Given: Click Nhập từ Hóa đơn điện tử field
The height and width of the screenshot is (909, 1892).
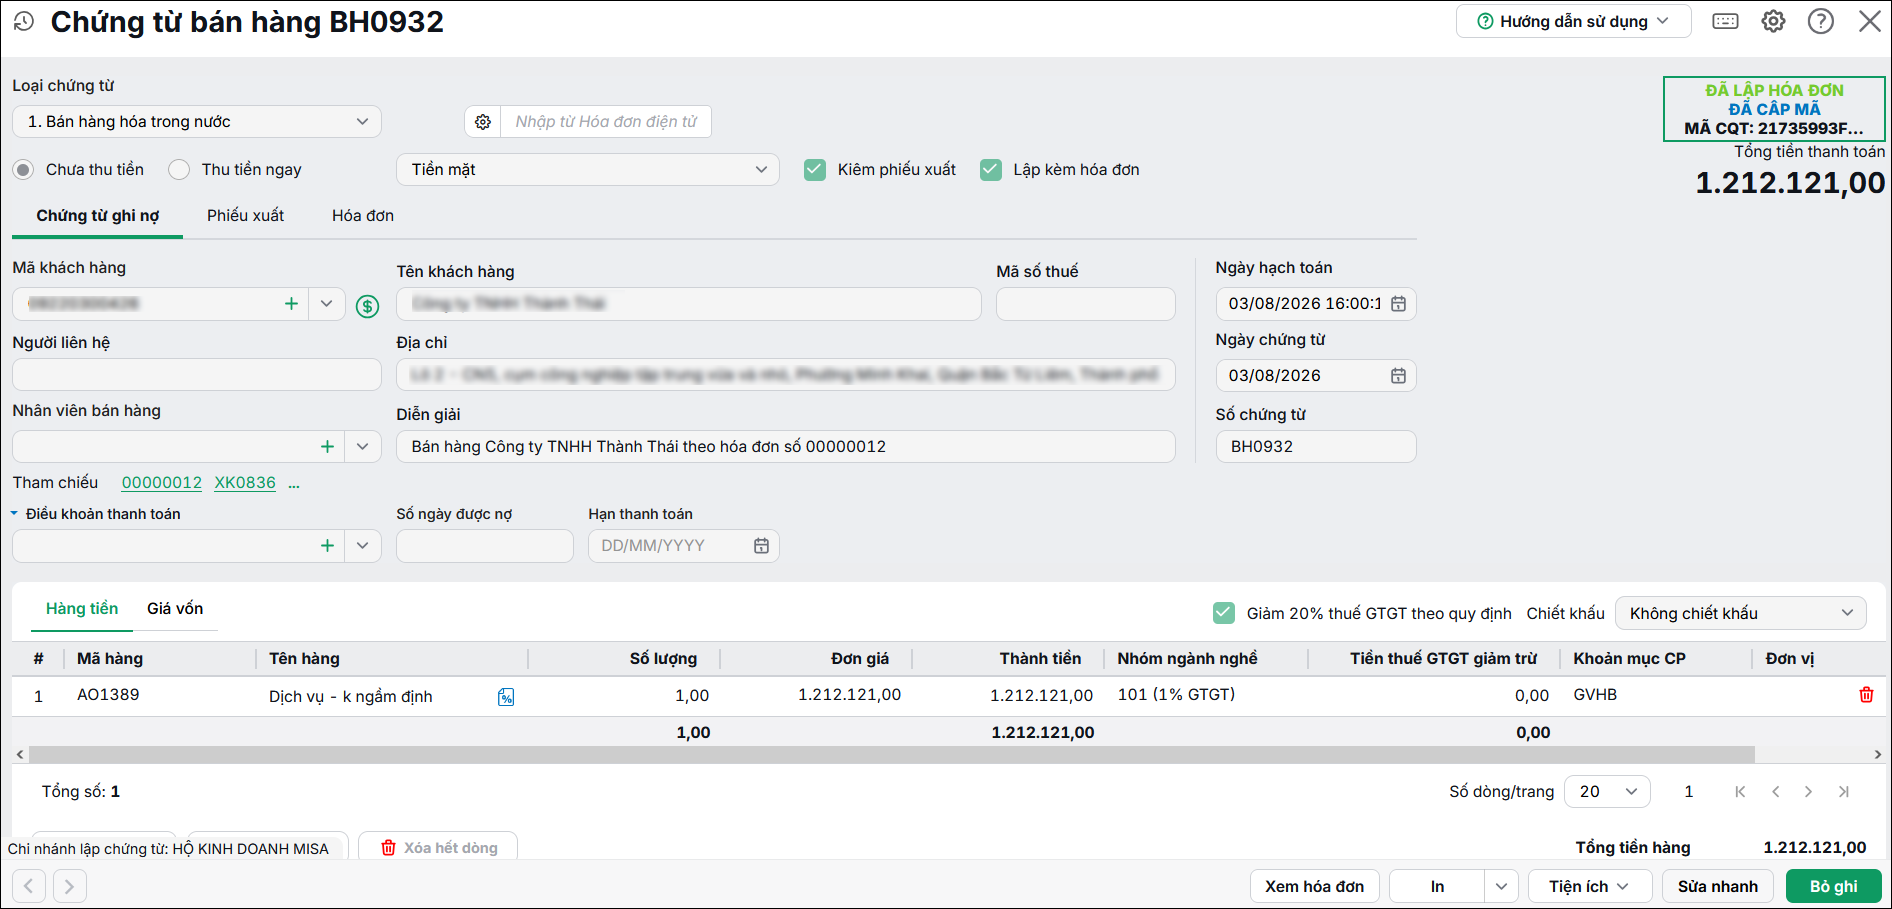Looking at the screenshot, I should click(606, 122).
